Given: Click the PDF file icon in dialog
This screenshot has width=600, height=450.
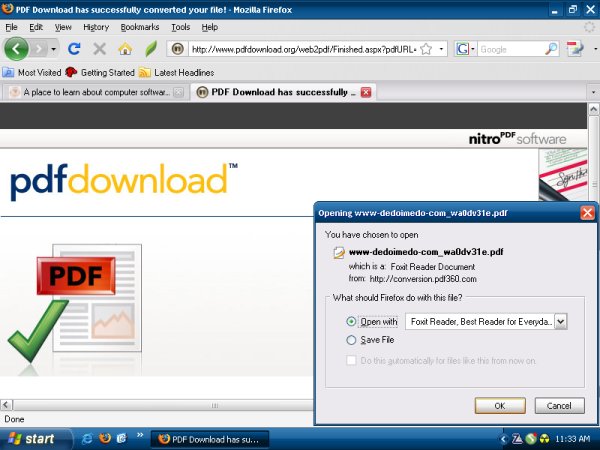Looking at the screenshot, I should point(339,253).
